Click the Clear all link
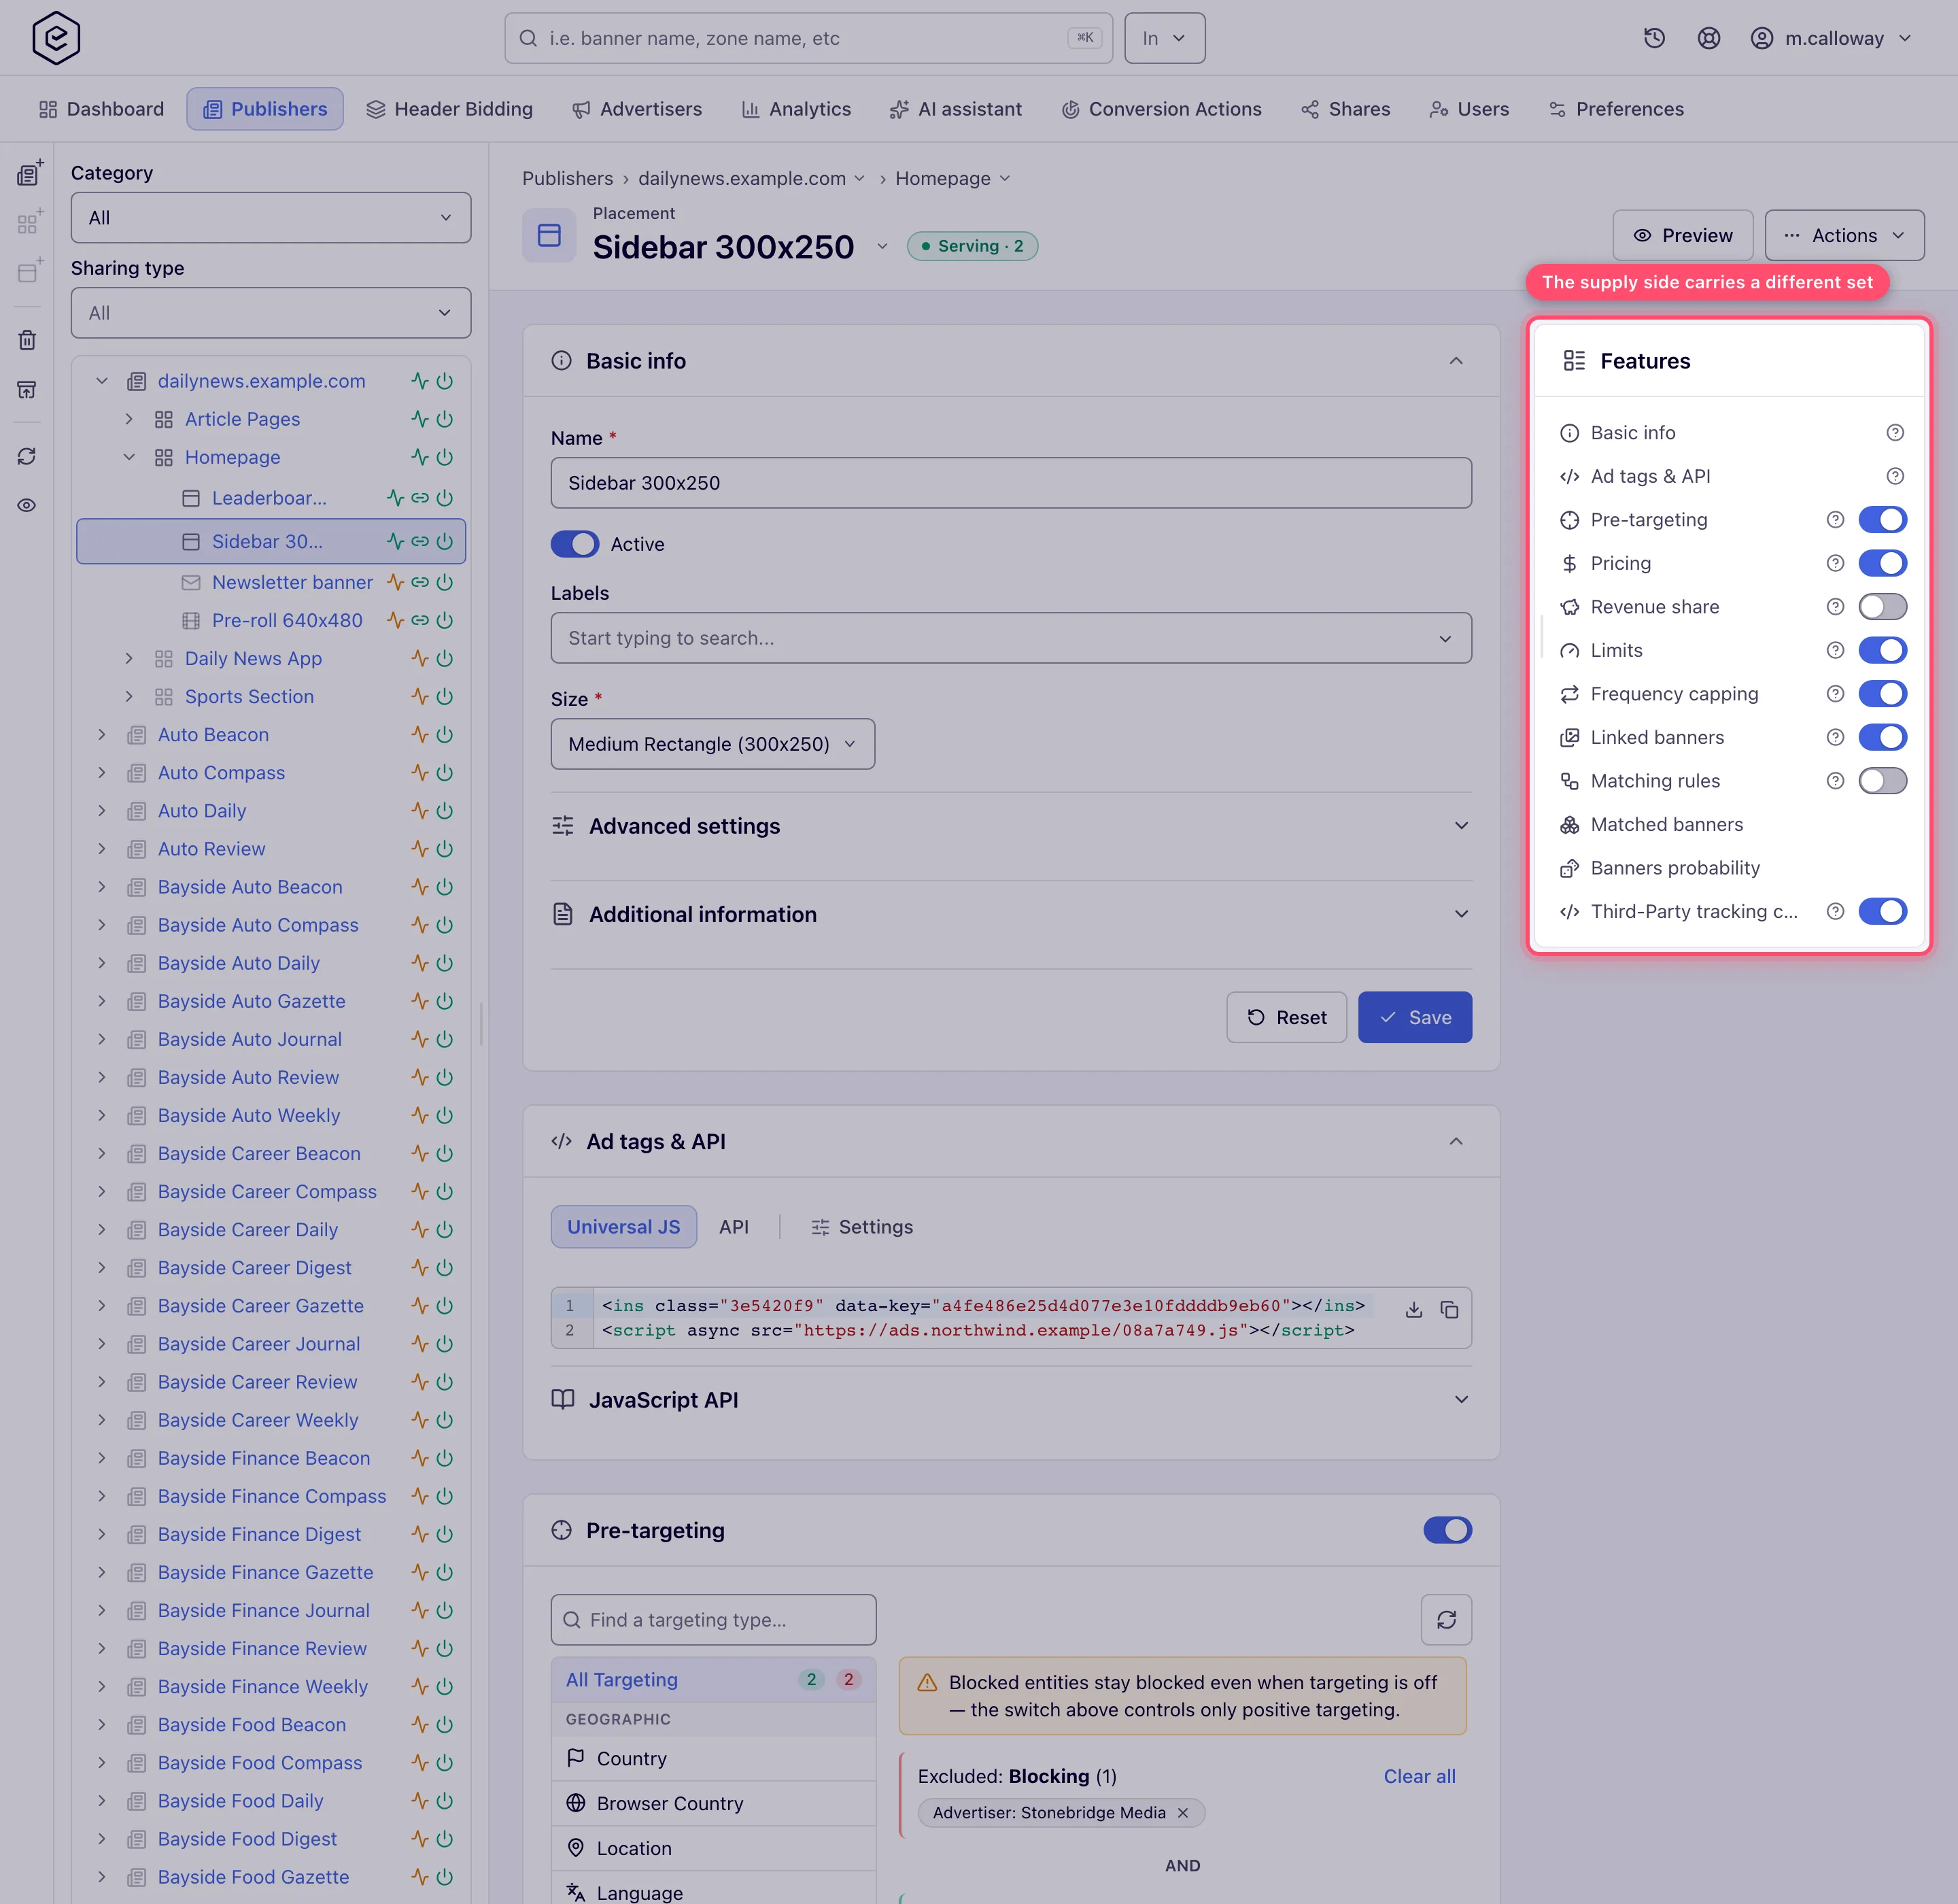This screenshot has width=1958, height=1904. point(1419,1776)
